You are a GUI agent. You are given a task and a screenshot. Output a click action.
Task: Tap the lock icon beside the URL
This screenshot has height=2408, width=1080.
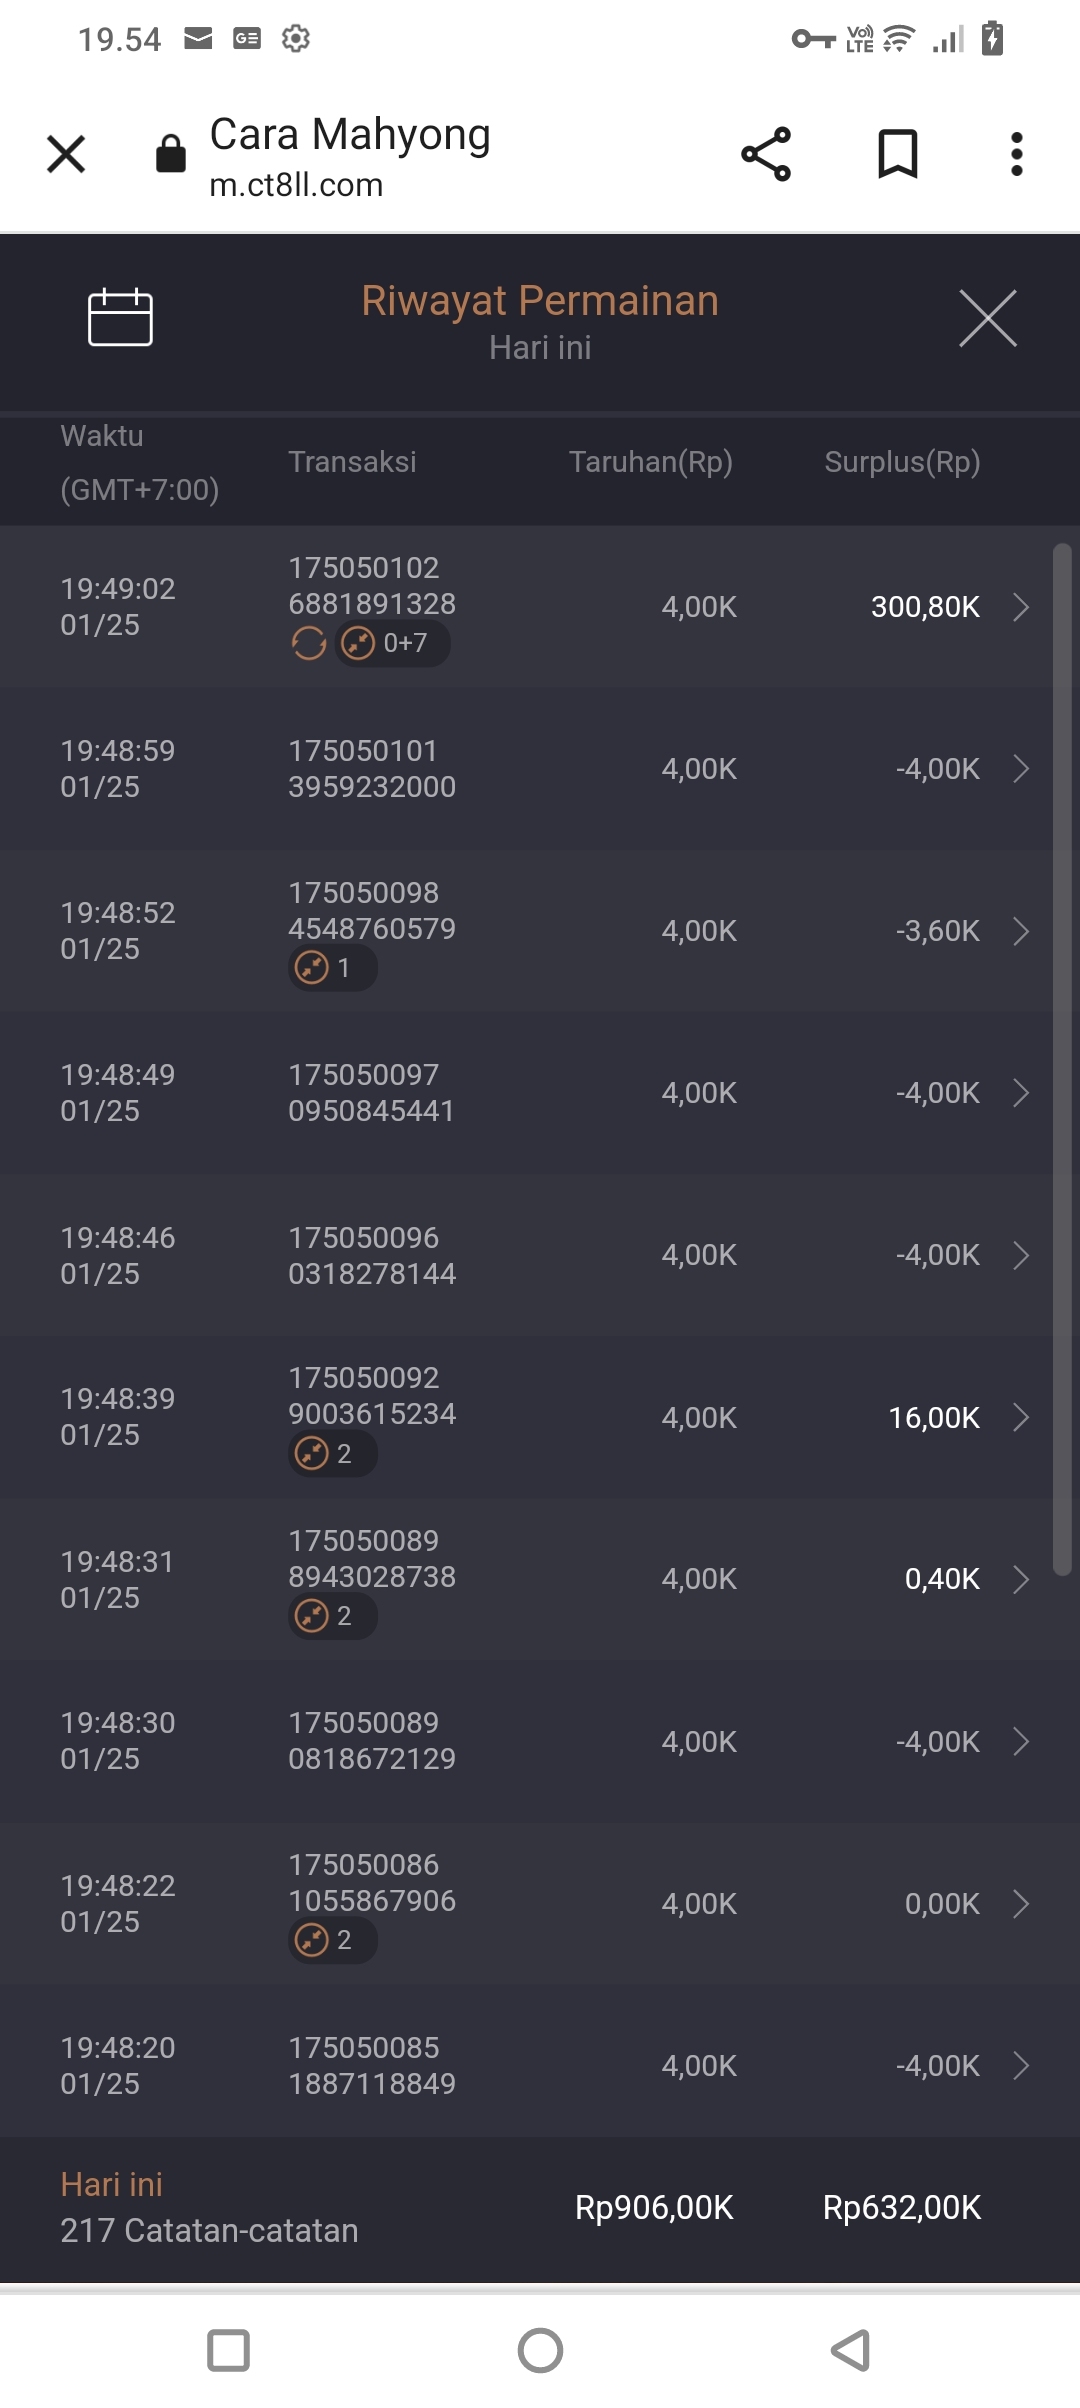(171, 154)
